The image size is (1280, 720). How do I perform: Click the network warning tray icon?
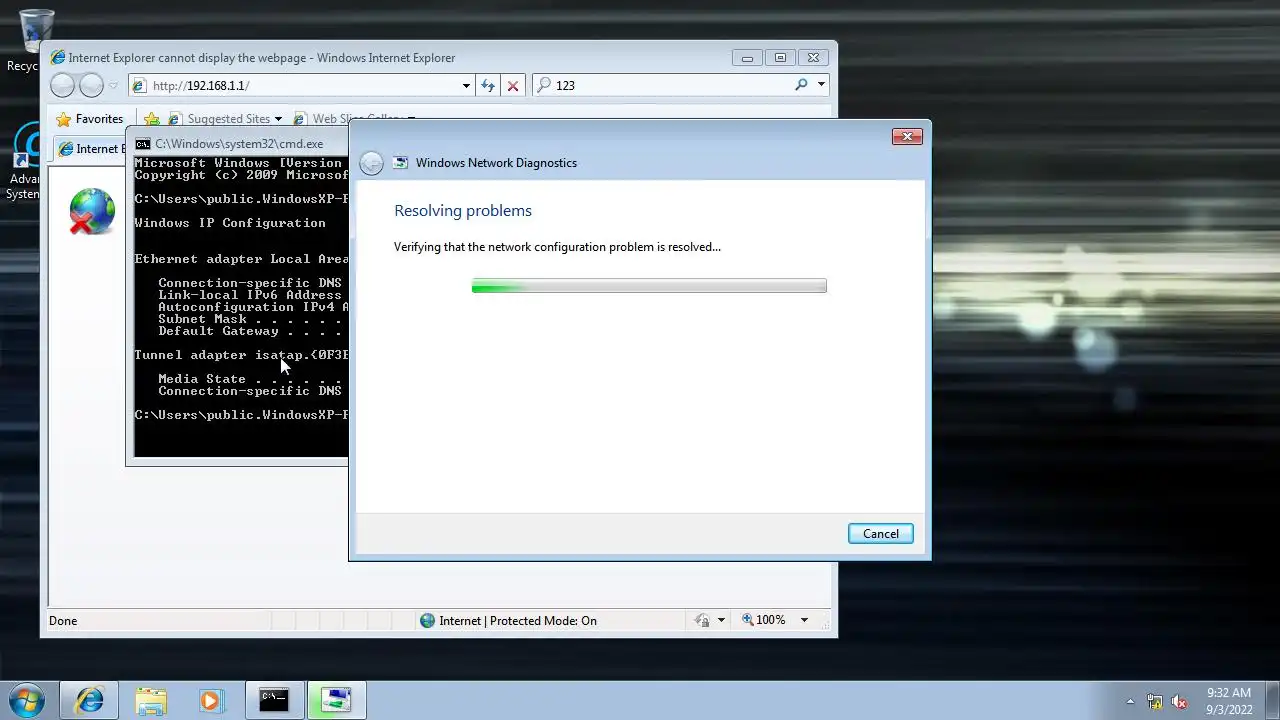1155,701
